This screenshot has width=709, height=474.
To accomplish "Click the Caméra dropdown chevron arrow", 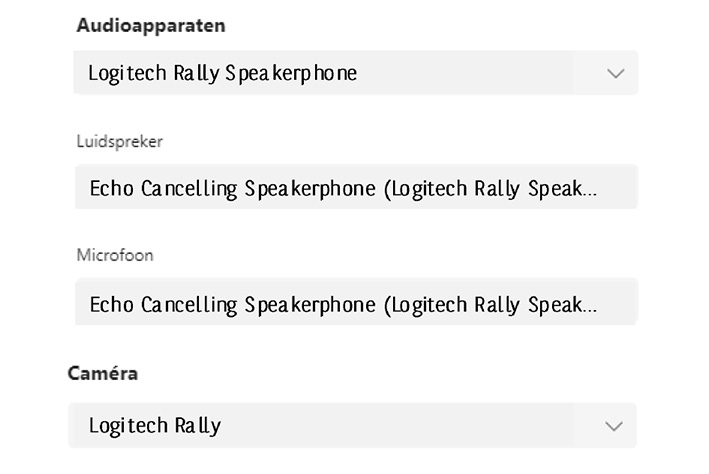I will (x=614, y=426).
